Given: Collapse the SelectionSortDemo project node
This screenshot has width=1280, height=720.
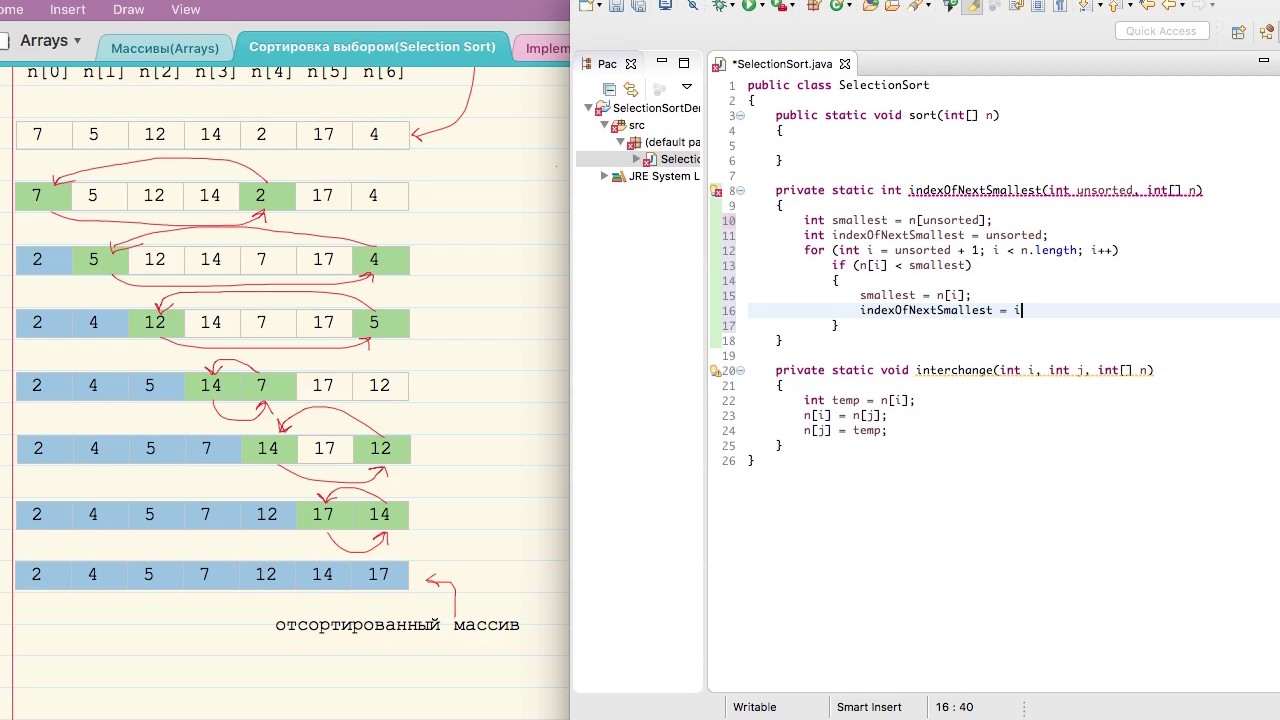Looking at the screenshot, I should coord(588,108).
